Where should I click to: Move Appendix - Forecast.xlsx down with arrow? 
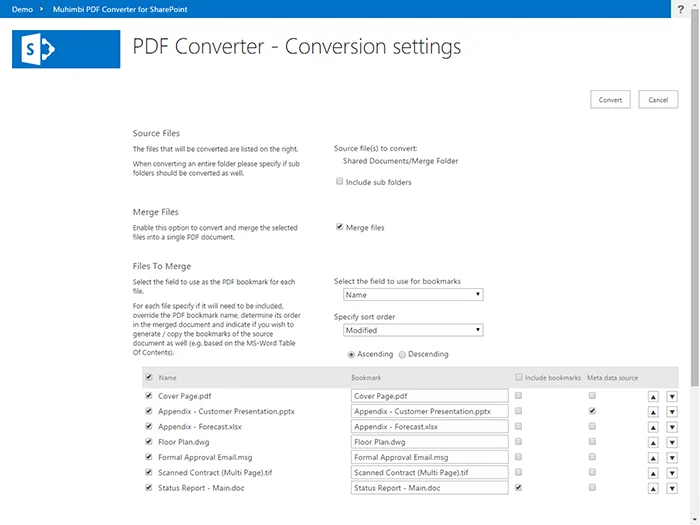click(672, 427)
